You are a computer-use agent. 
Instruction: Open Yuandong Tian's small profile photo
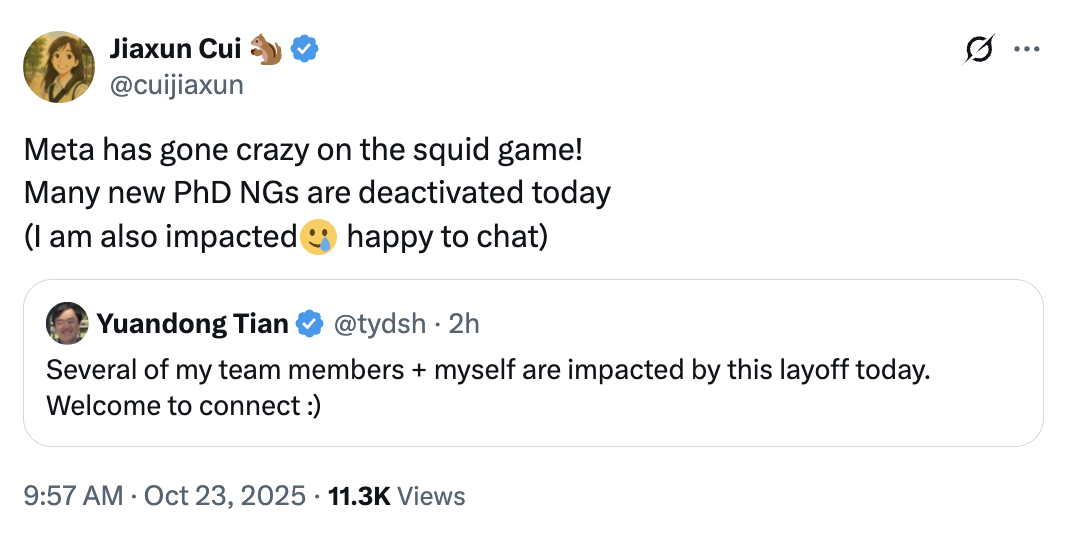(x=67, y=323)
